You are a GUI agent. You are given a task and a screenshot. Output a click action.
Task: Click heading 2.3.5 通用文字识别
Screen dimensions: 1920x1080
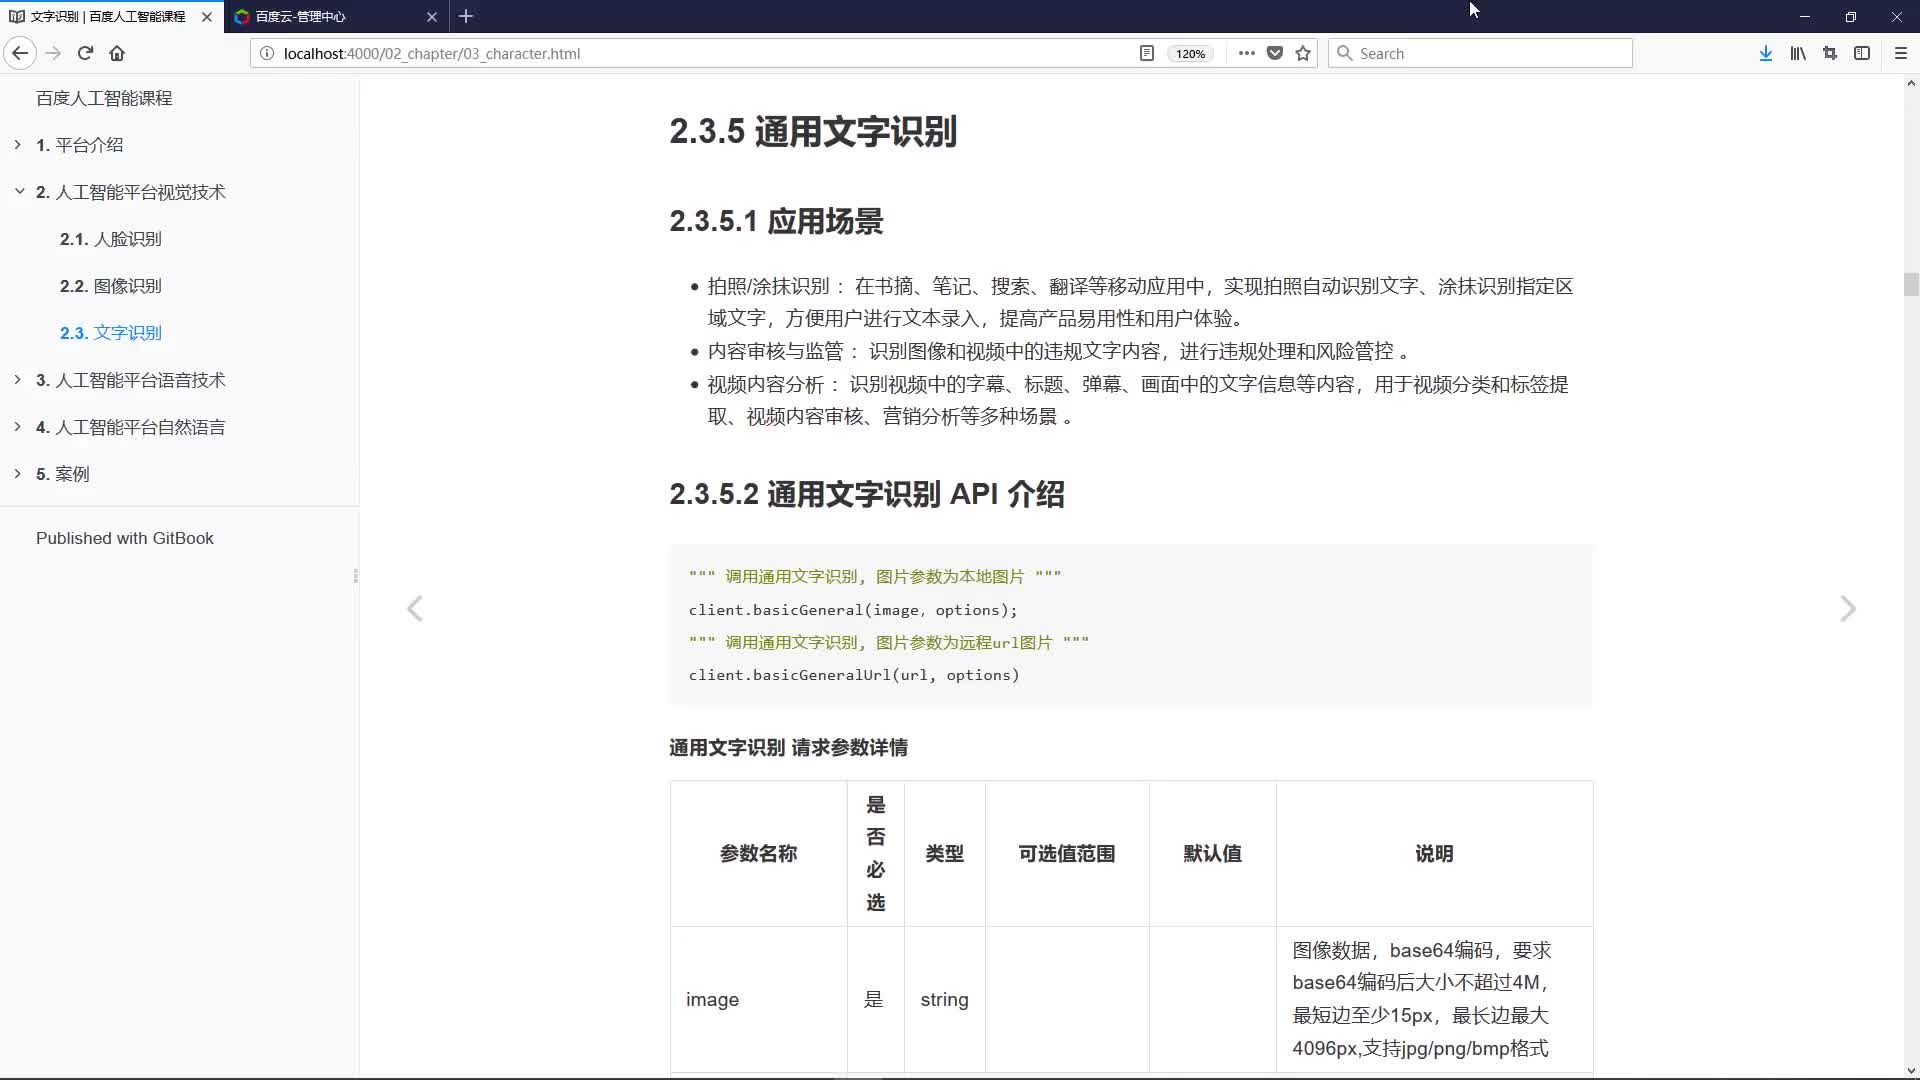813,131
